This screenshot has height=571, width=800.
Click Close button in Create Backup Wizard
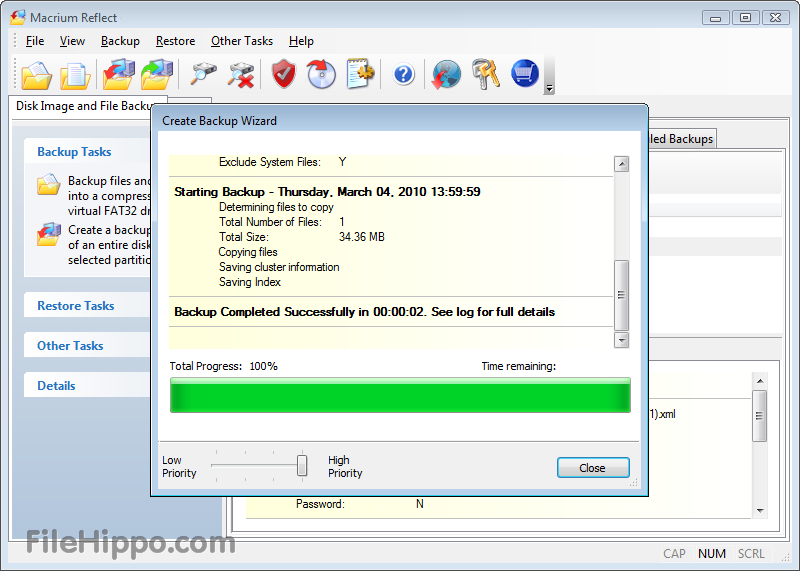click(593, 468)
